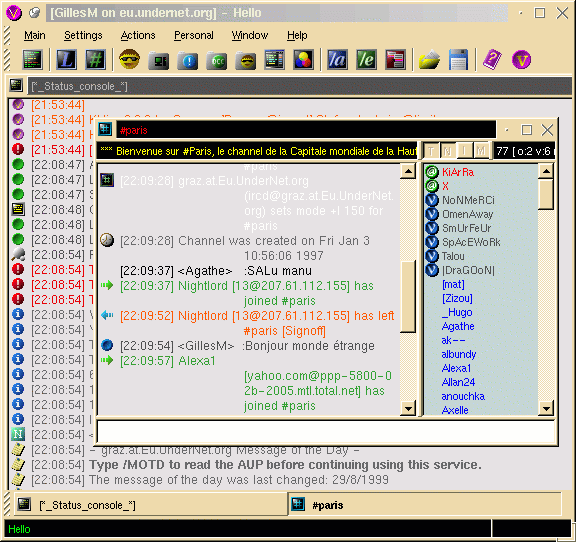Click the blue L toolbar icon
Screen dimensions: 576x542
(x=66, y=60)
